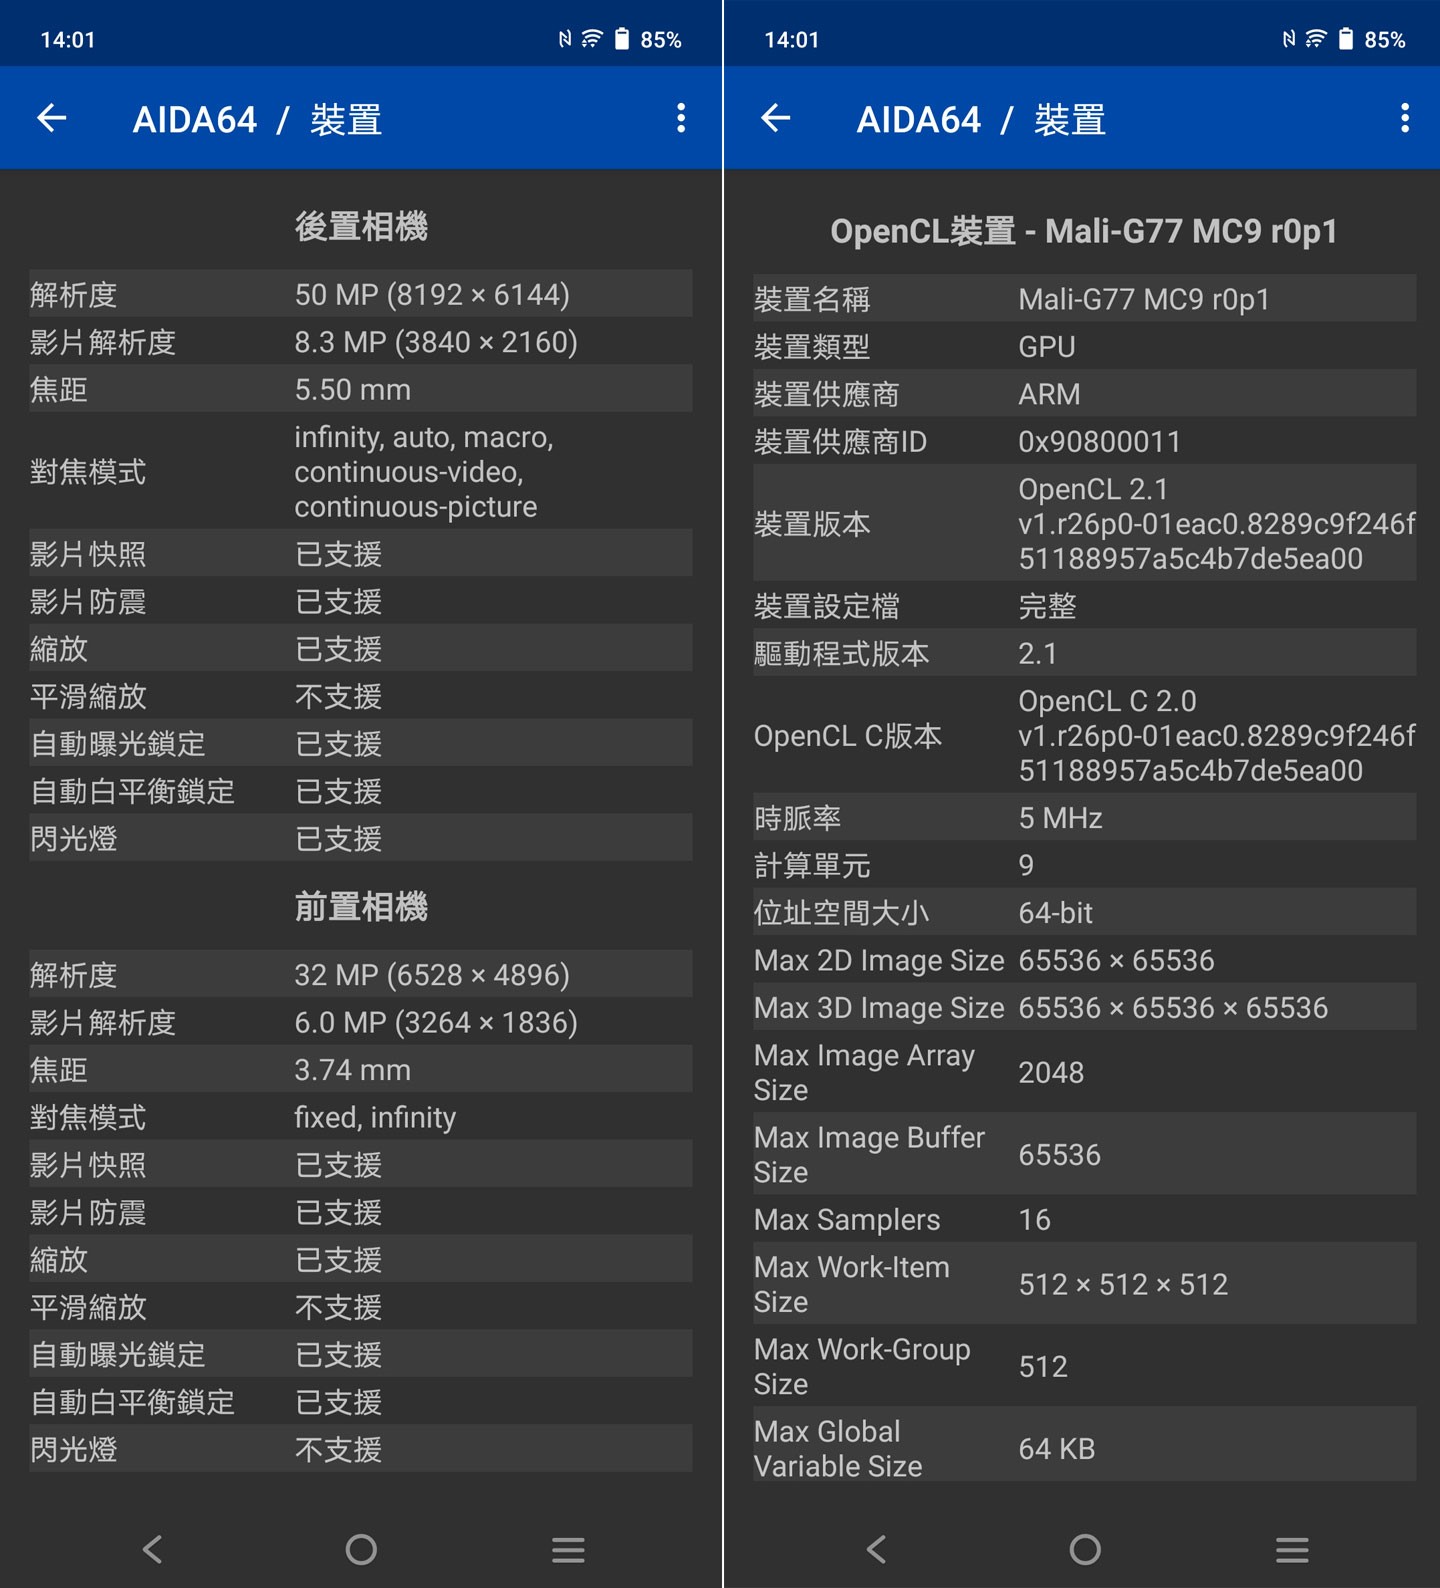Viewport: 1440px width, 1588px height.
Task: Tap the front camera 自動白平衡鎖定 row label
Action: point(132,1401)
